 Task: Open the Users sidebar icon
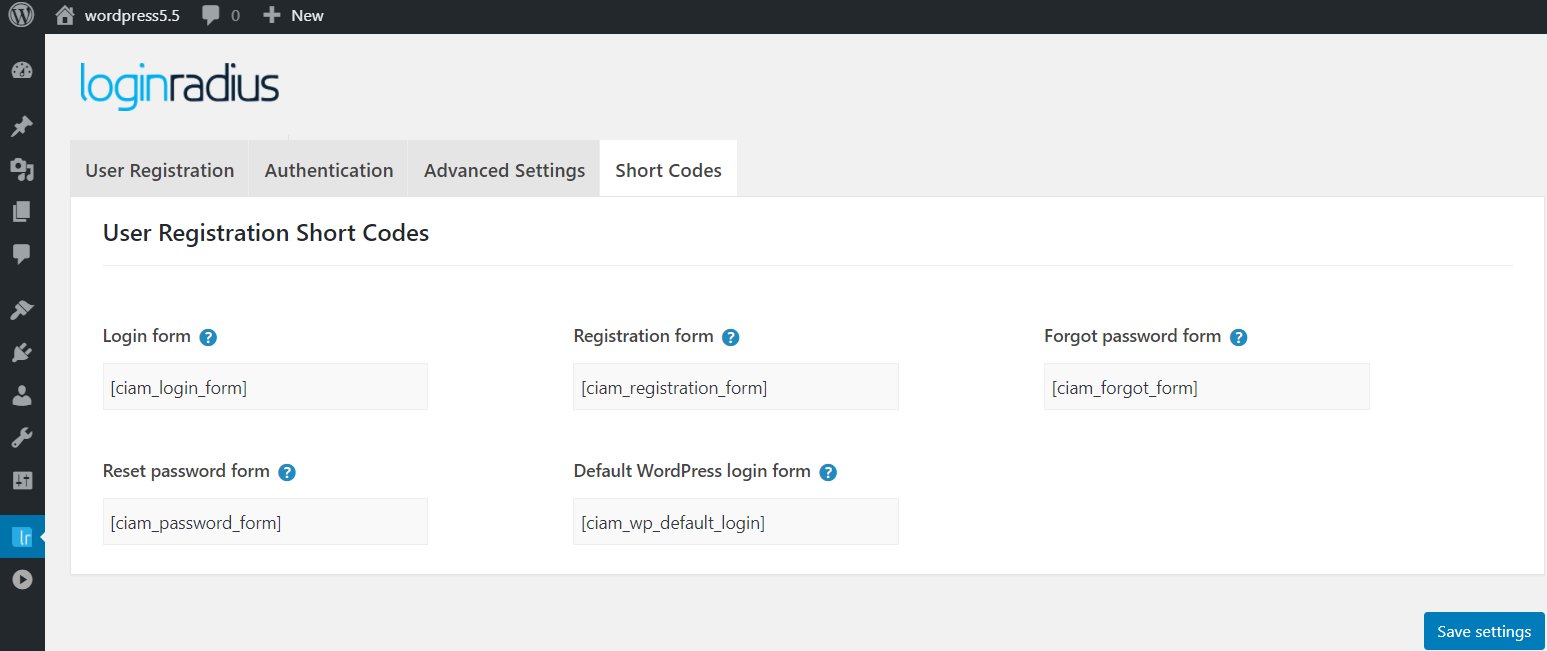[x=22, y=395]
